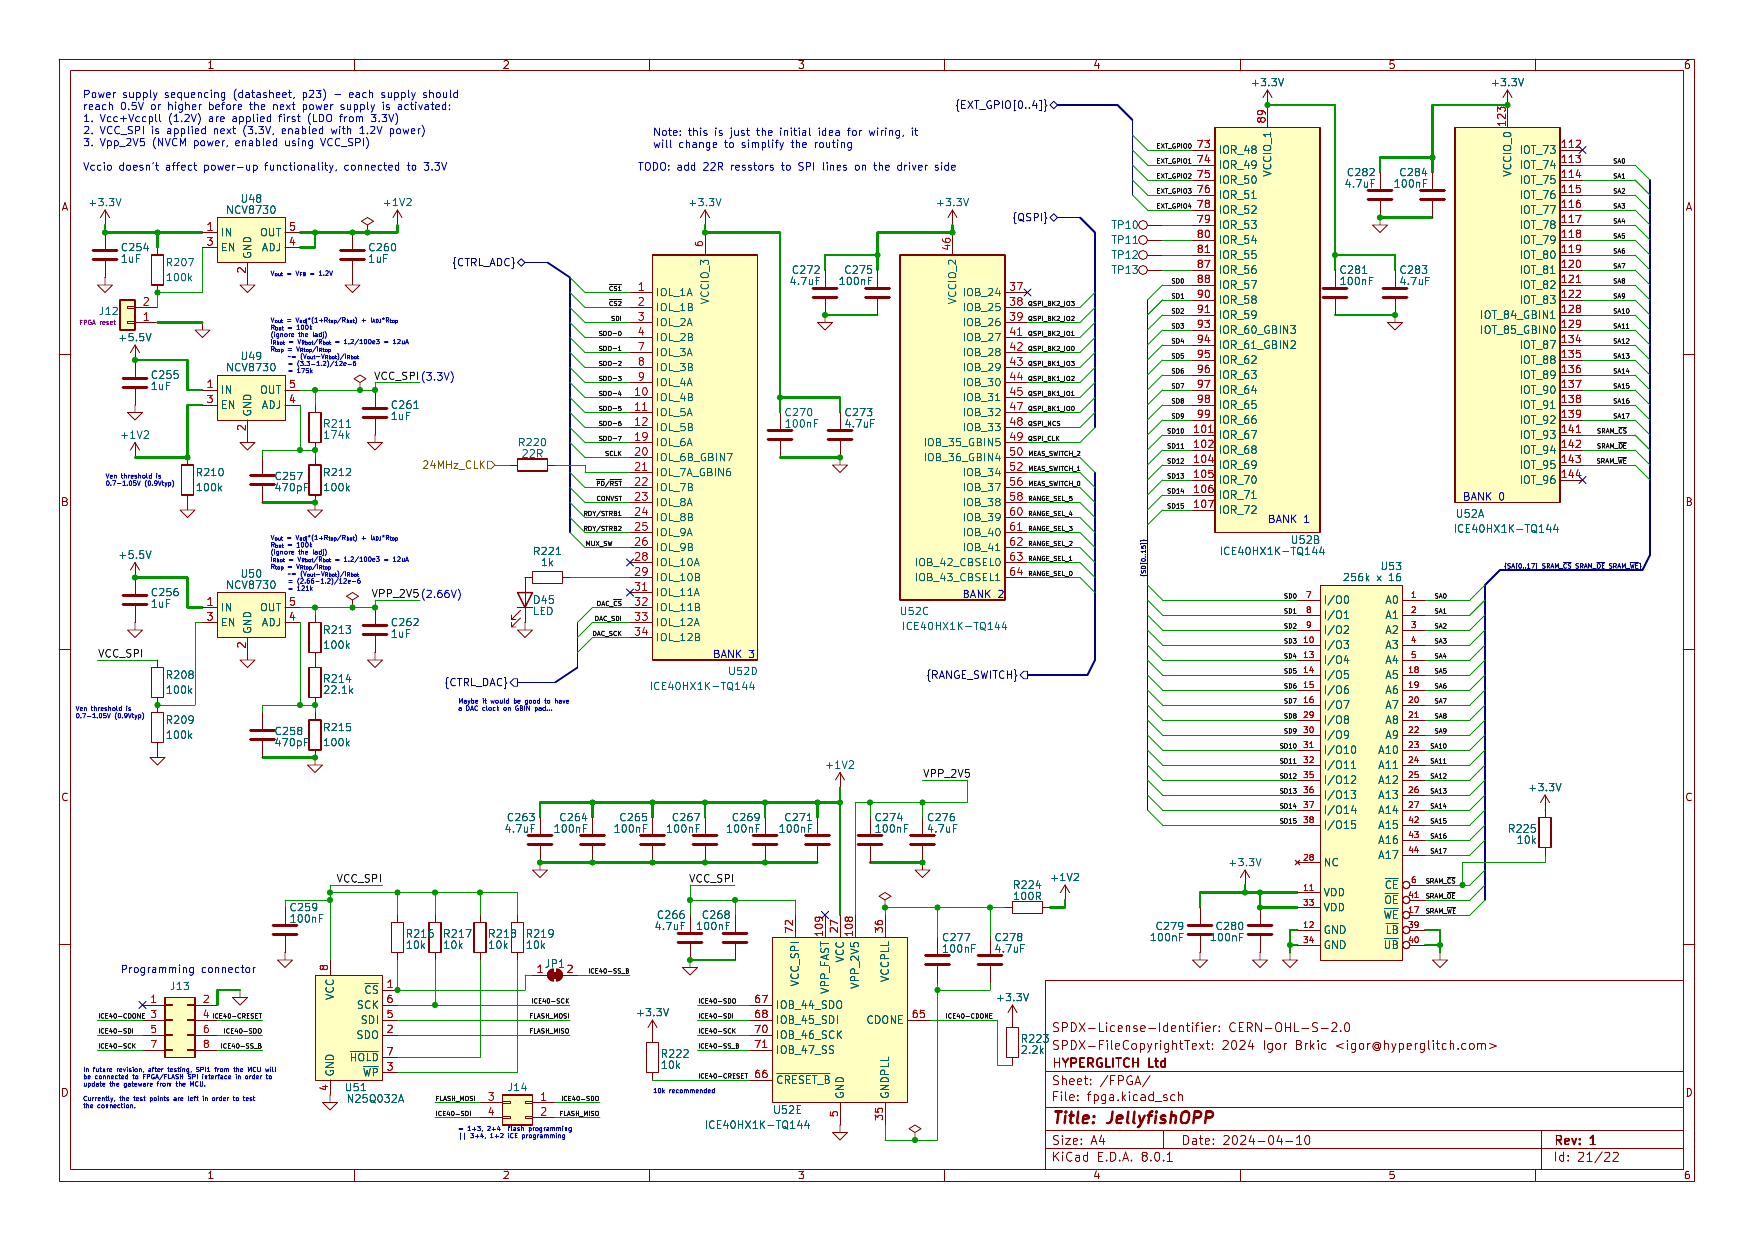Click the J14 flash programming header
1754x1241 pixels.
tap(517, 1108)
